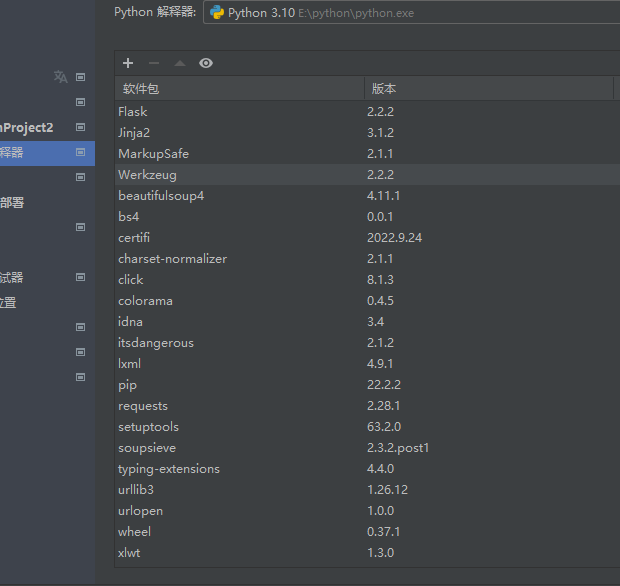Select the pip package row

click(367, 384)
